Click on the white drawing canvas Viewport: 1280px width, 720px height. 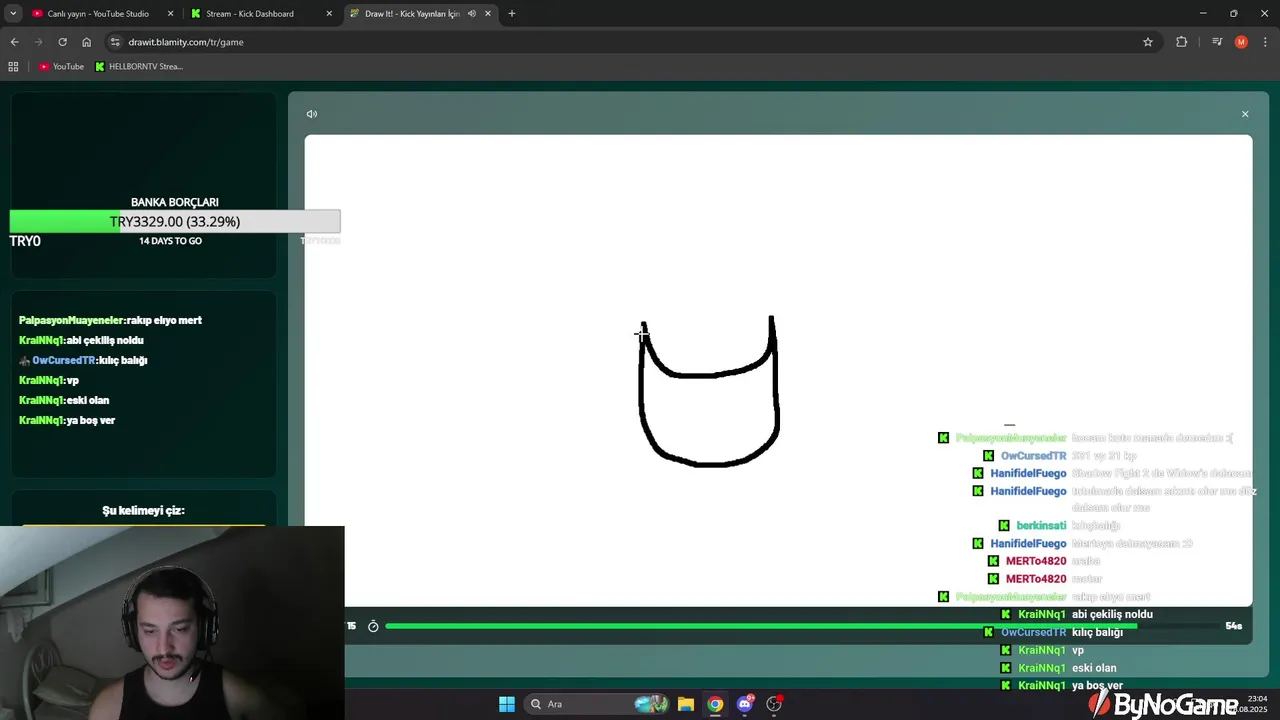778,370
